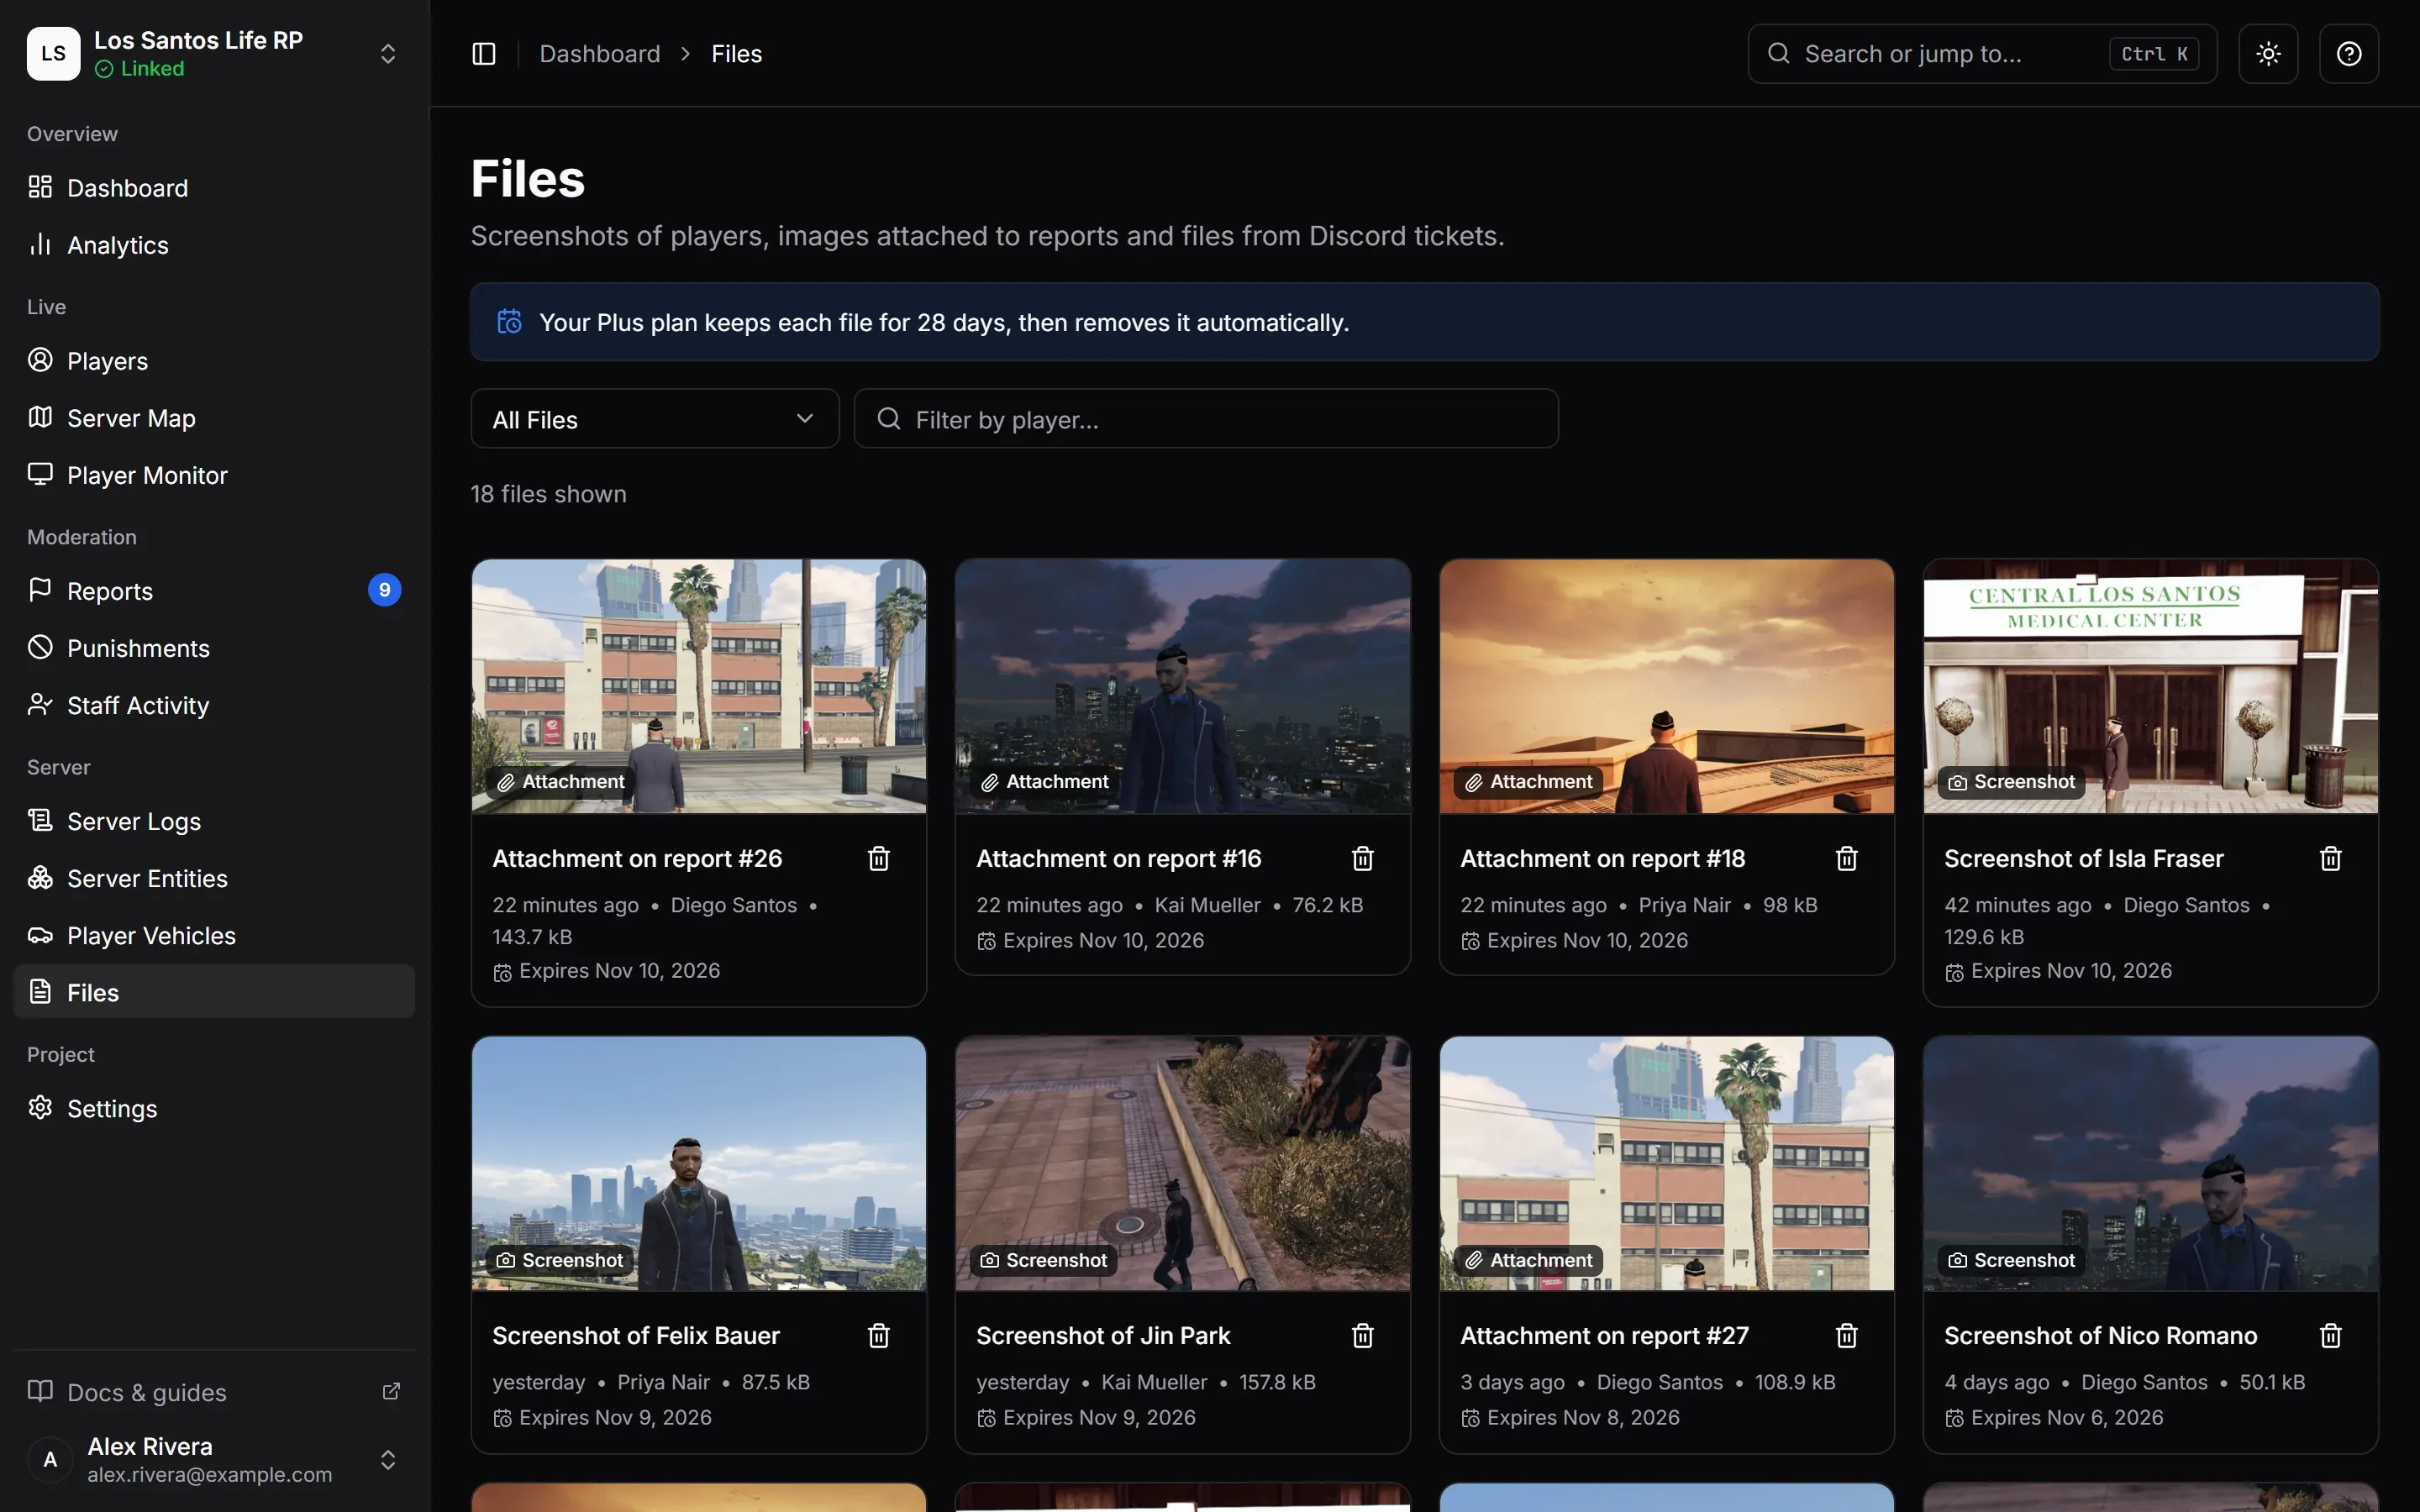This screenshot has width=2420, height=1512.
Task: Delete Screenshot of Isla Fraser file
Action: [x=2331, y=859]
